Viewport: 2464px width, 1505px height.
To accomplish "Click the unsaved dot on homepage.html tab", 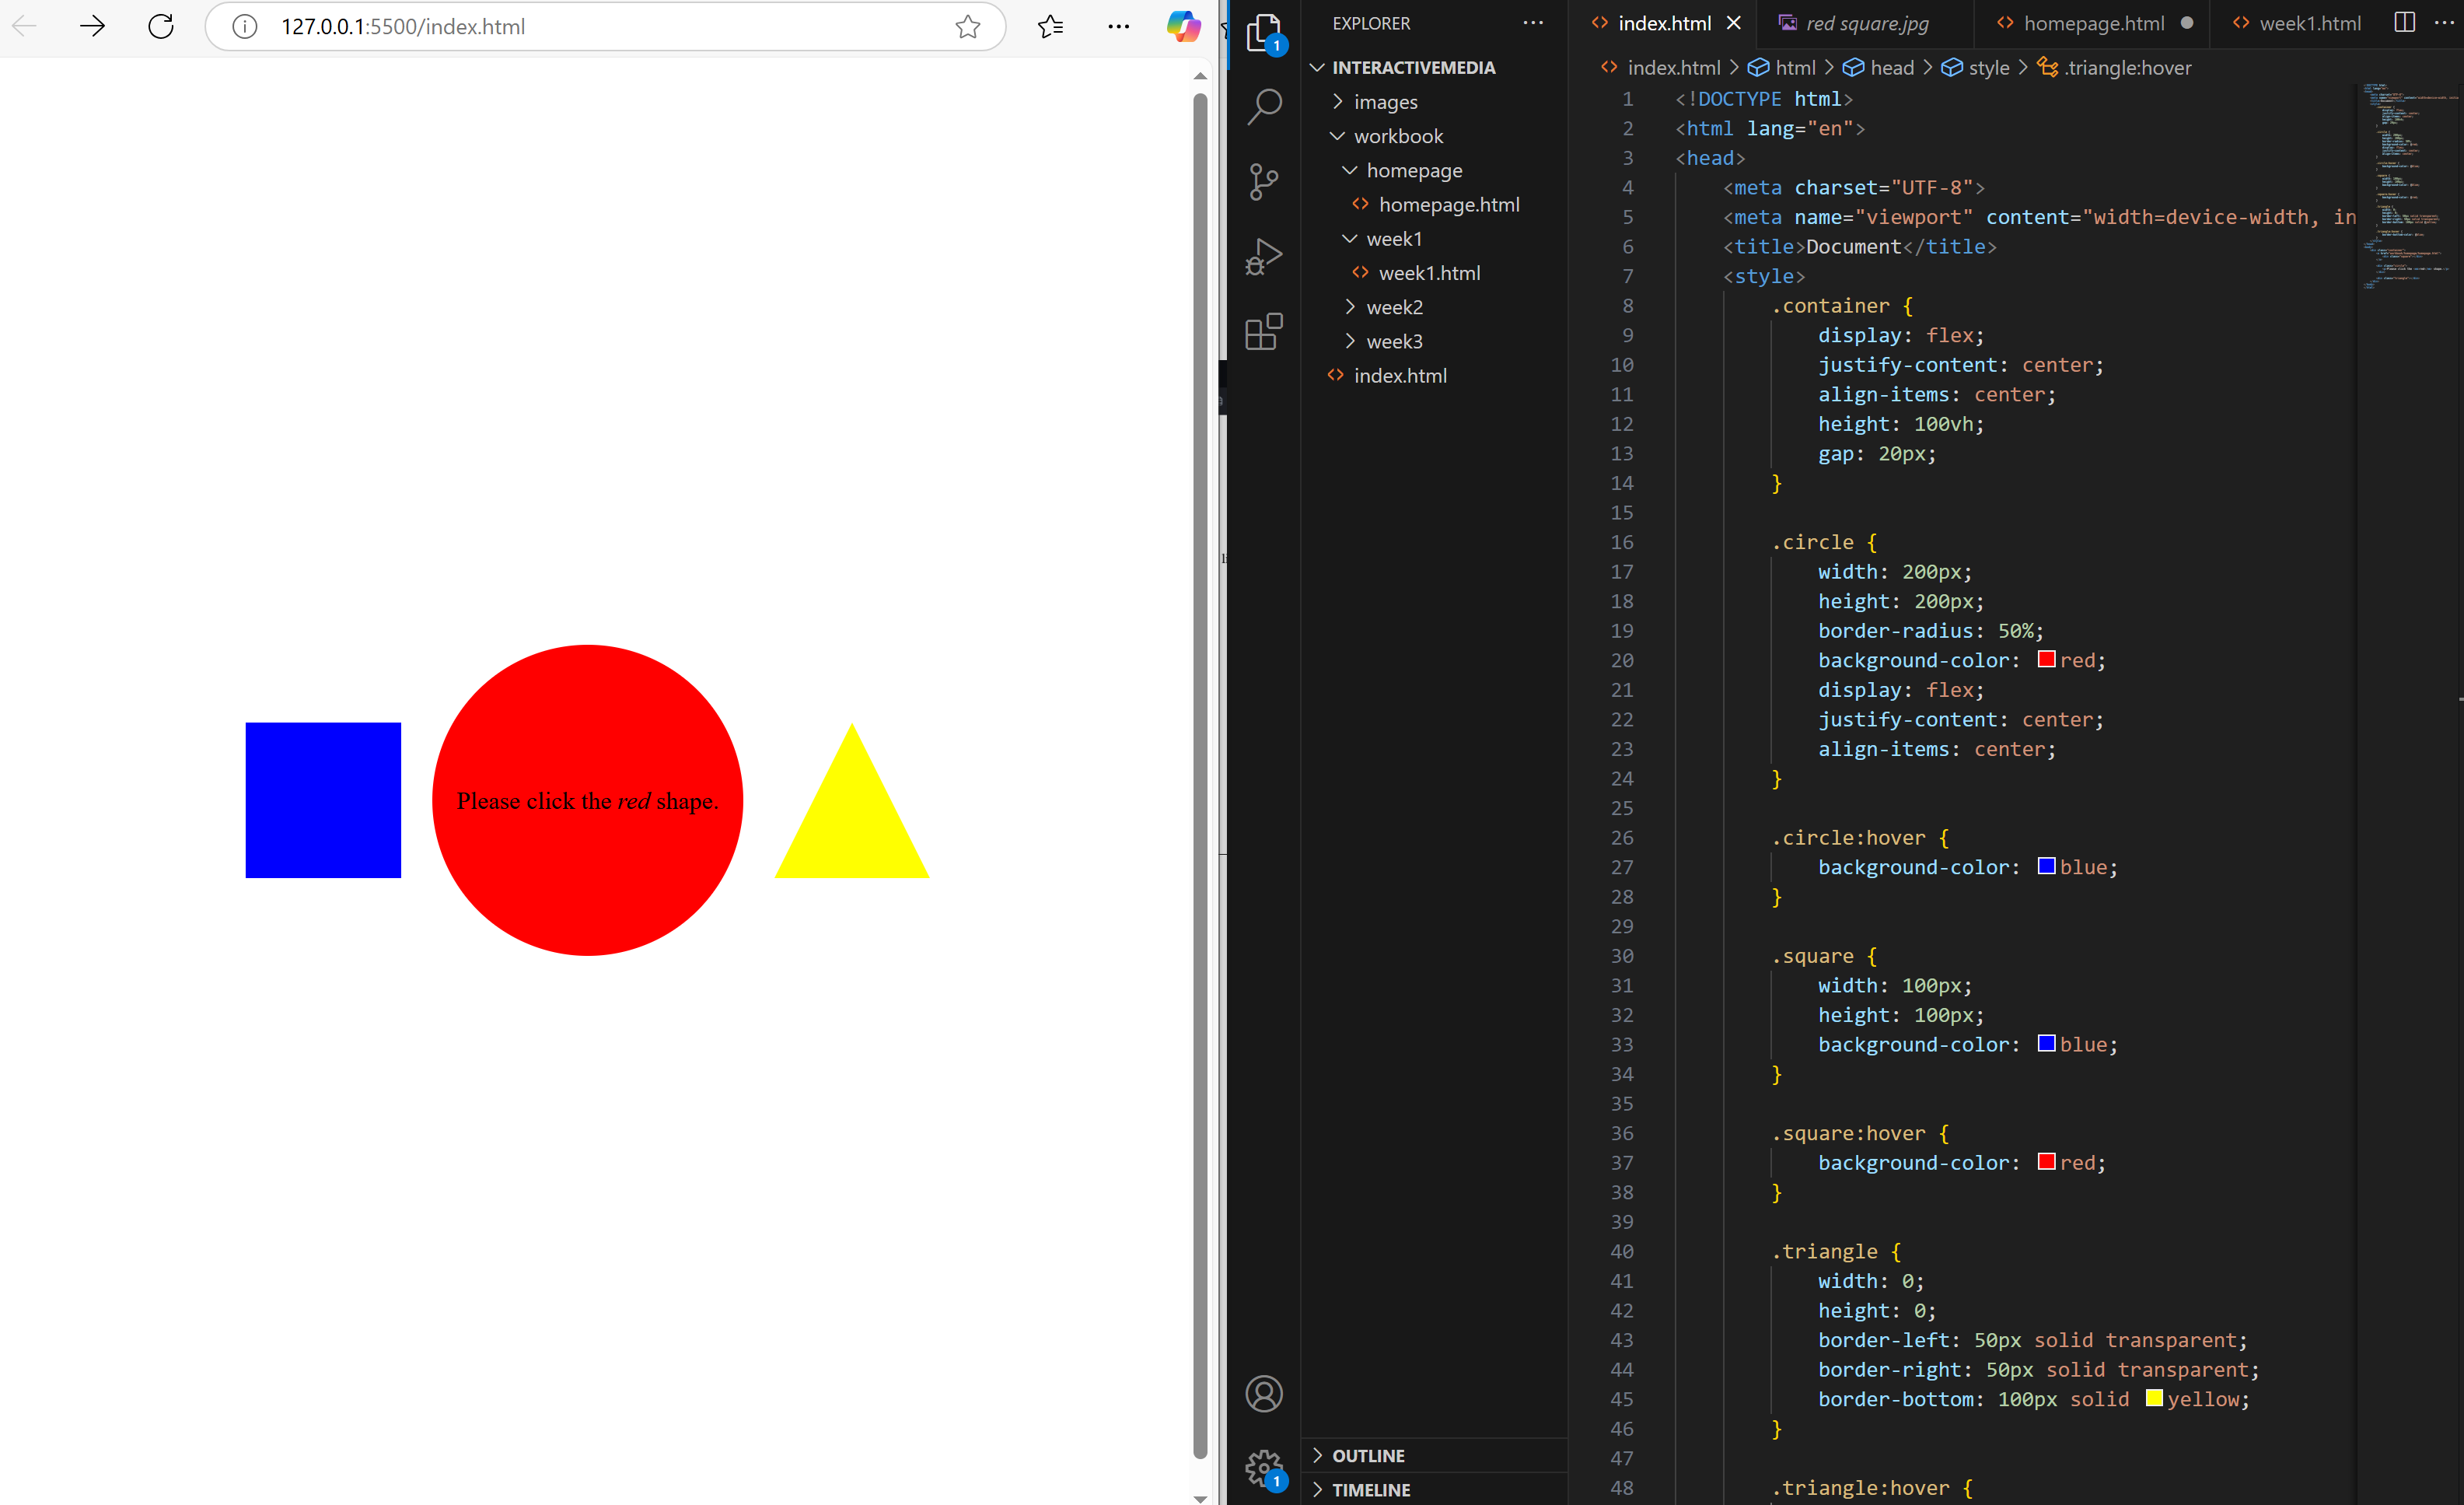I will 2187,23.
